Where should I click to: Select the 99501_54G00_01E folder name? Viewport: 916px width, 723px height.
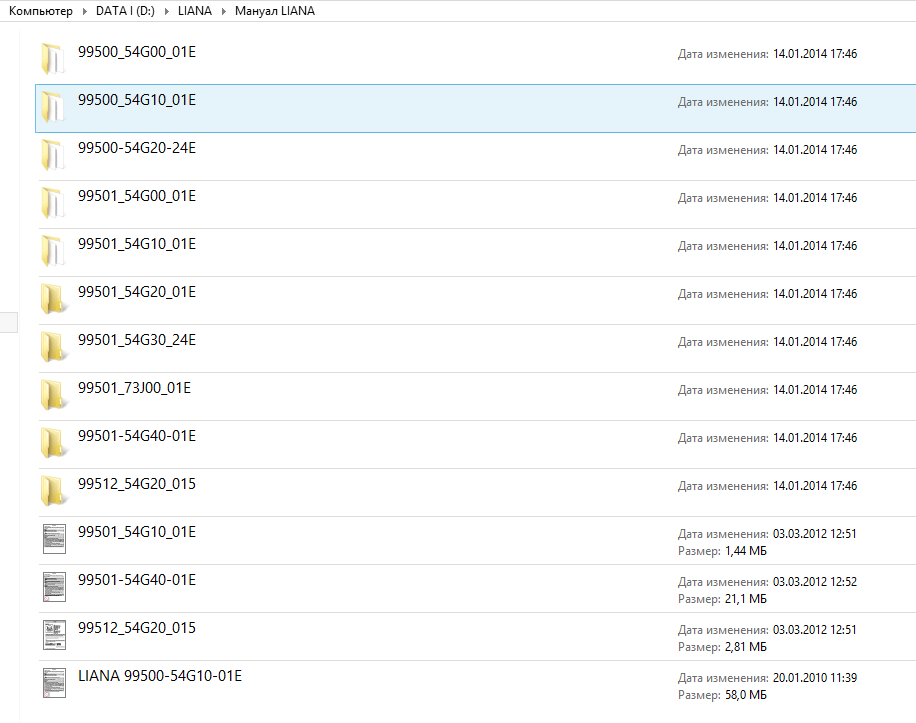137,196
